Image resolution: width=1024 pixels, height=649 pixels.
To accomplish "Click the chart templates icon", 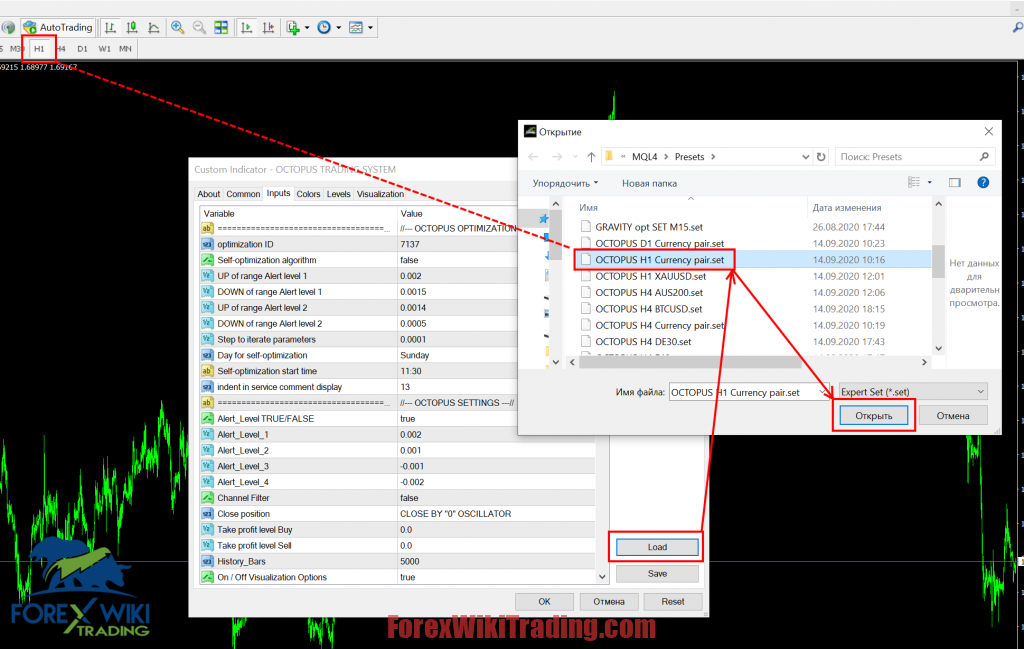I will (356, 27).
